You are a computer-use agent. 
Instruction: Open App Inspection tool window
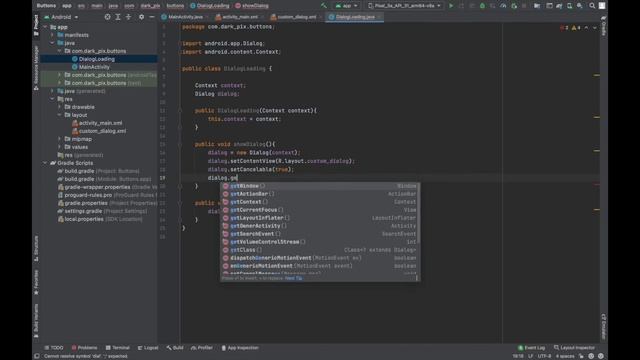[240, 348]
